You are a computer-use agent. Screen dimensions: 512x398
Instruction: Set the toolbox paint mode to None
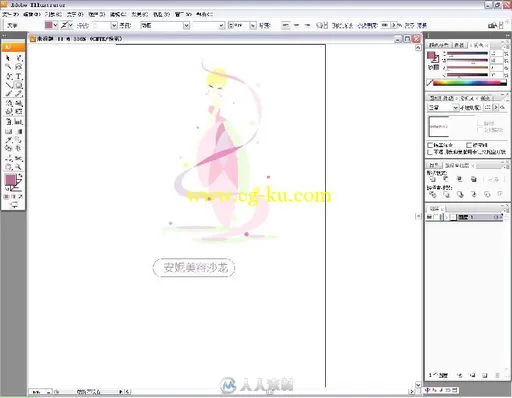point(20,197)
